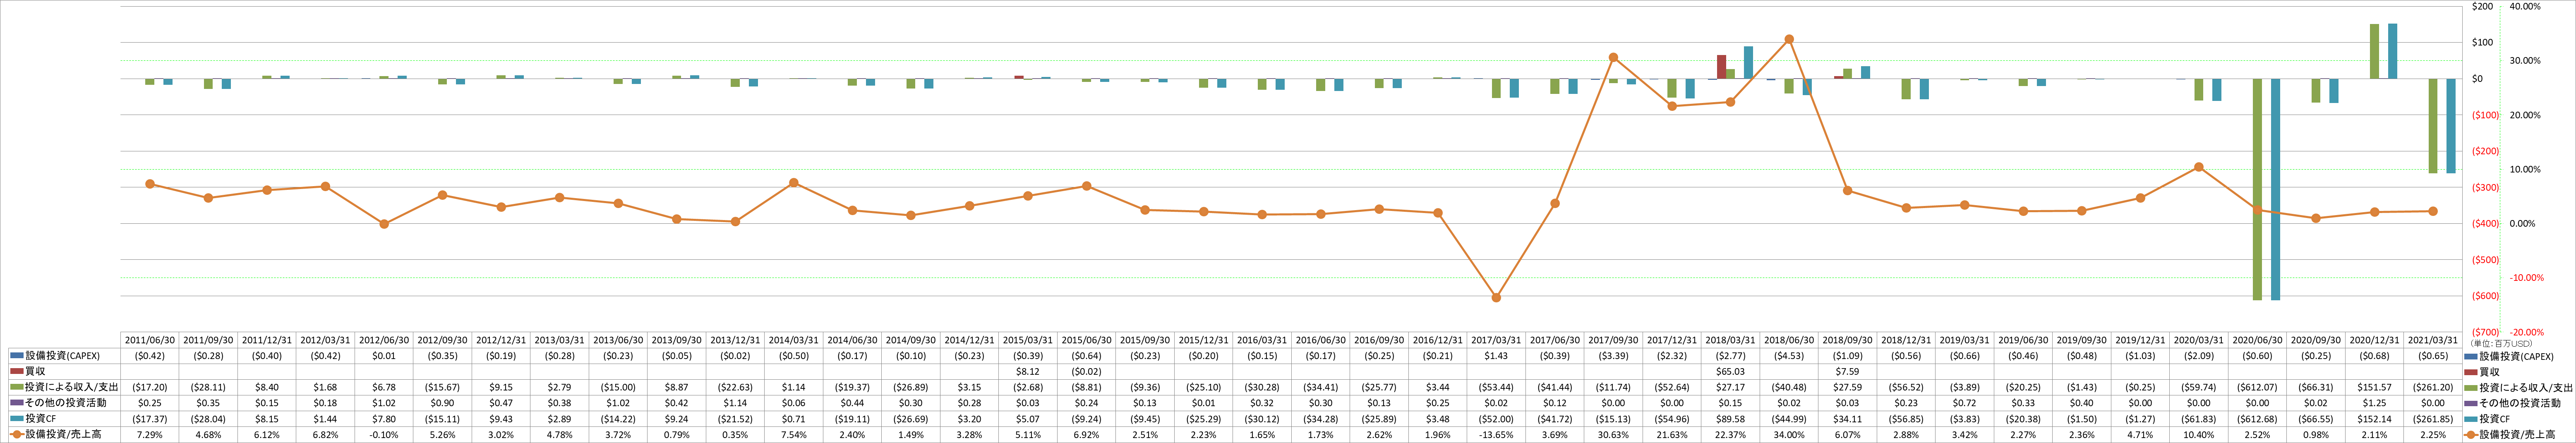Click the $8.40 cell
The image size is (2576, 443).
coord(267,387)
